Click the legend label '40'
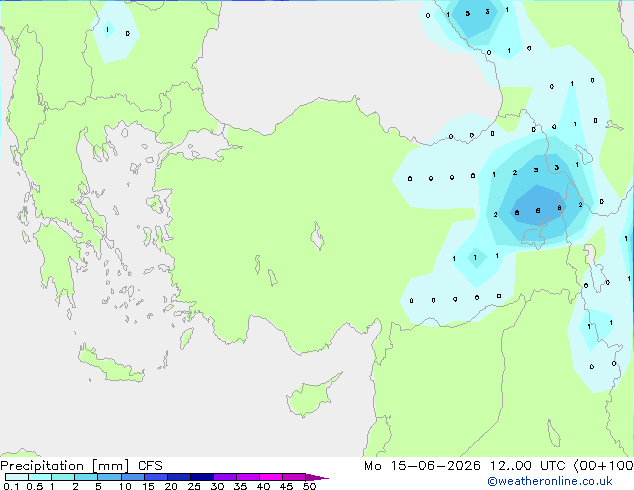This screenshot has width=634, height=490. pyautogui.click(x=263, y=486)
